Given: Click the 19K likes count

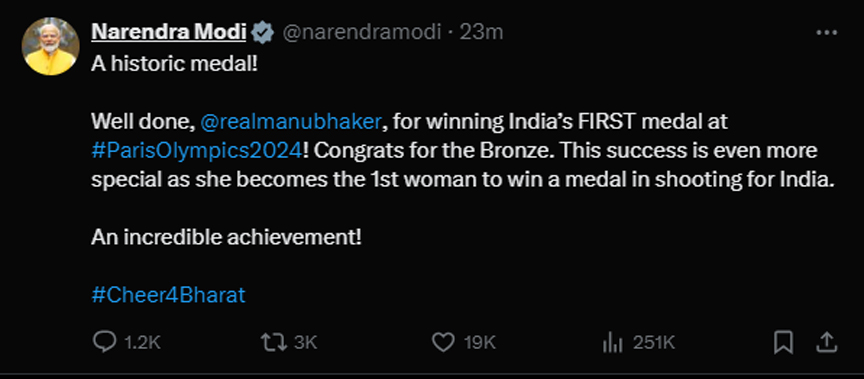Looking at the screenshot, I should (479, 343).
